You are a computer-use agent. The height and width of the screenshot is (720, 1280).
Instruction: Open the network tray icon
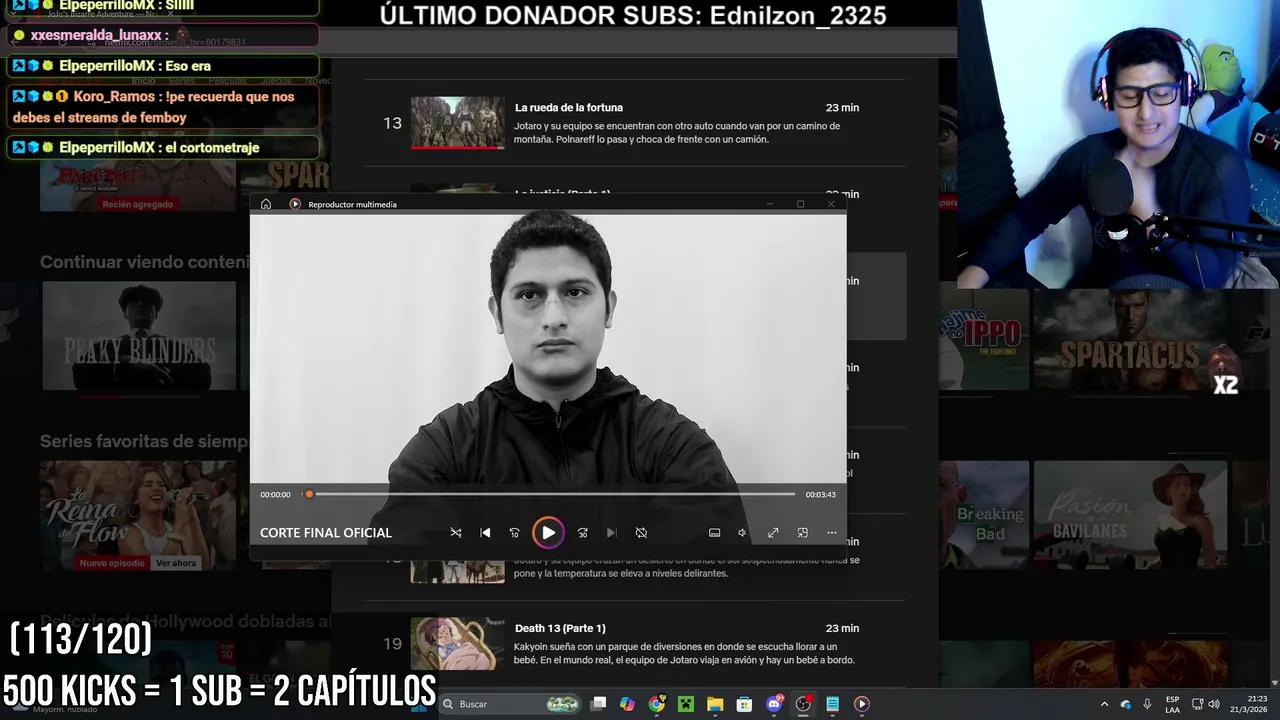click(x=1197, y=704)
